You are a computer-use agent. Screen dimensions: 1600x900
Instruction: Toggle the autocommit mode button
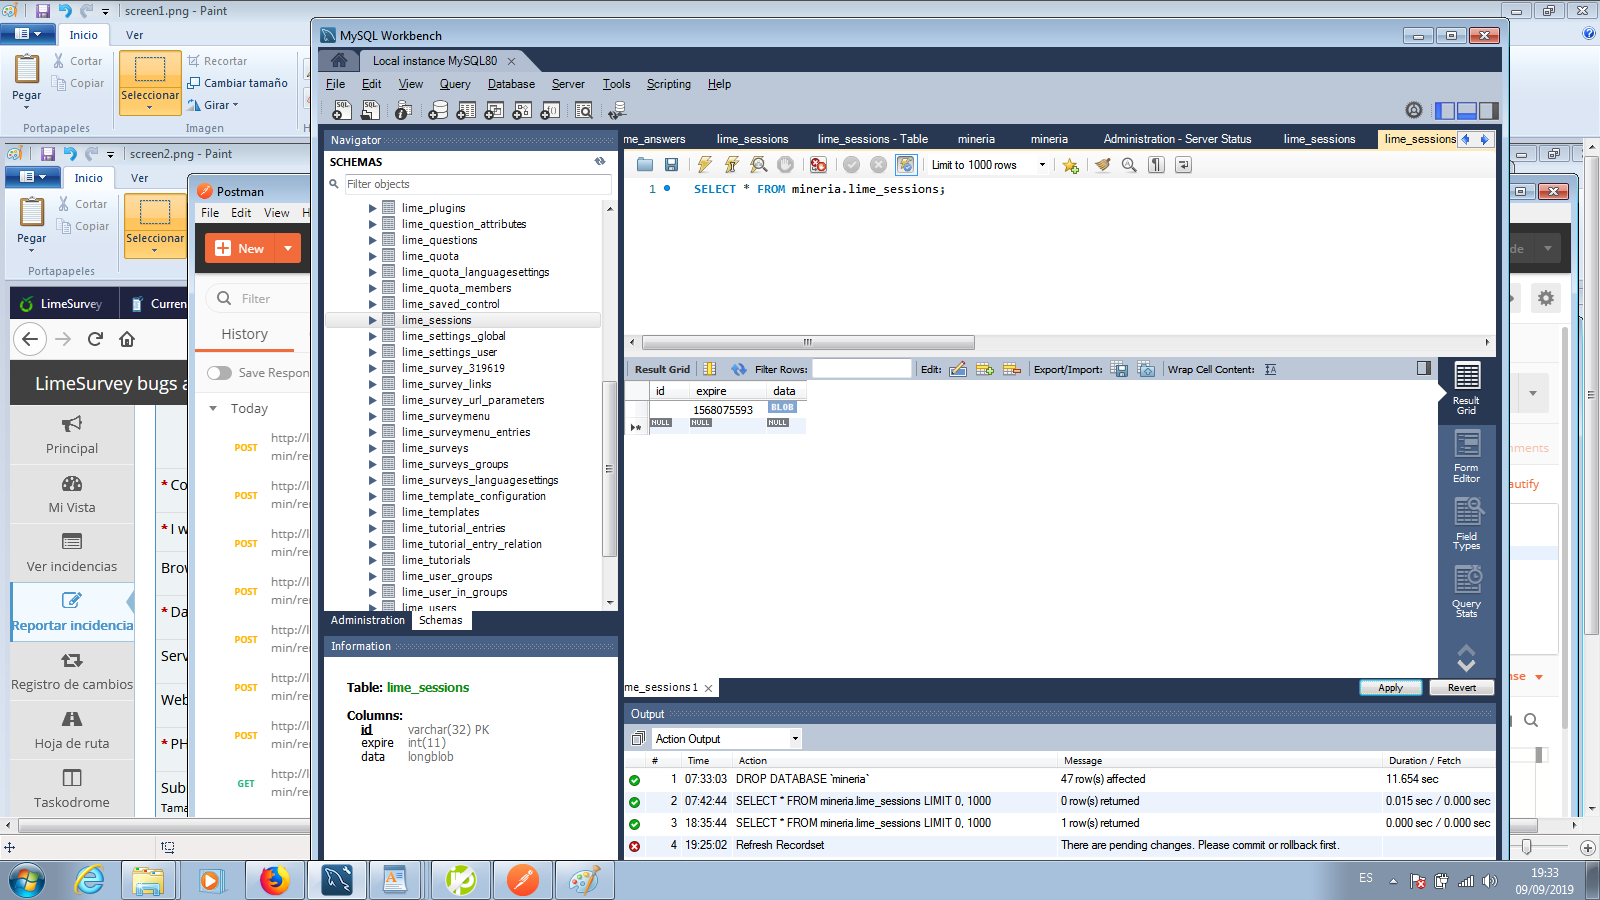click(x=905, y=165)
